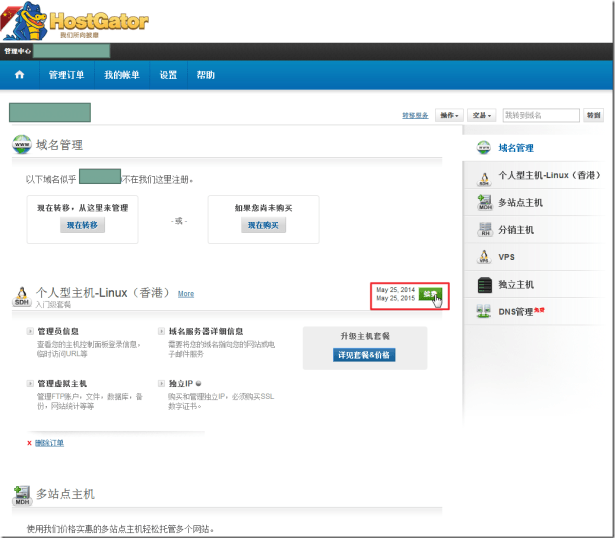Click the 跳转到域名 search input field
615x538 pixels.
(541, 115)
